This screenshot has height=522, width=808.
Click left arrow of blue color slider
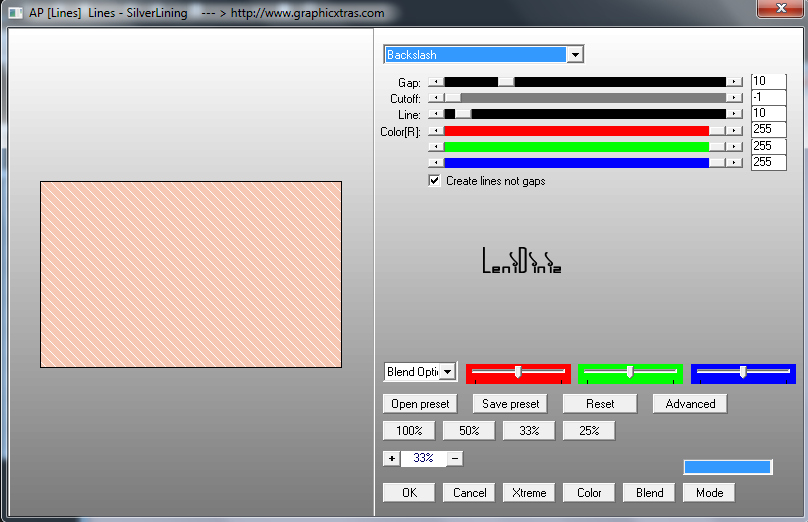(436, 163)
